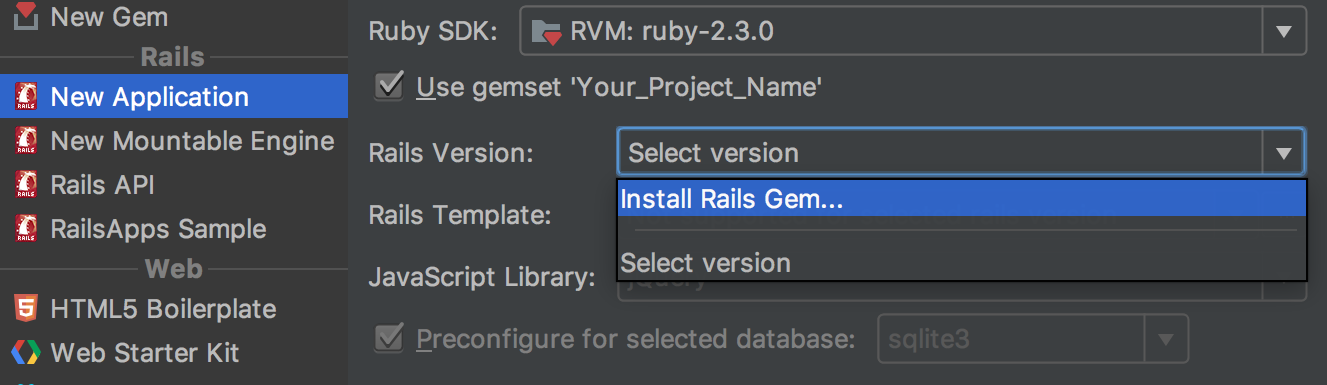The width and height of the screenshot is (1327, 385).
Task: Click the RailsApps Sample icon
Action: pos(26,229)
